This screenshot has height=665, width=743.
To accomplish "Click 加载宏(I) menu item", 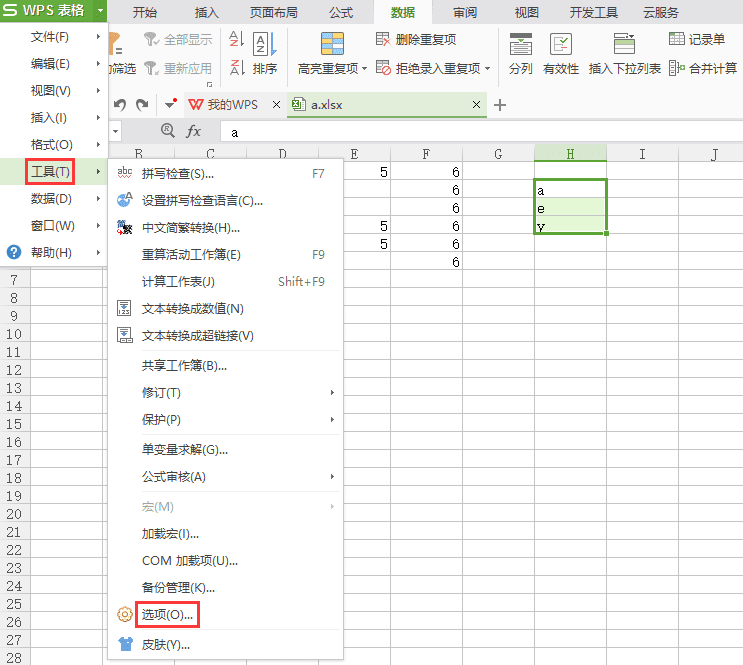I will click(x=225, y=534).
